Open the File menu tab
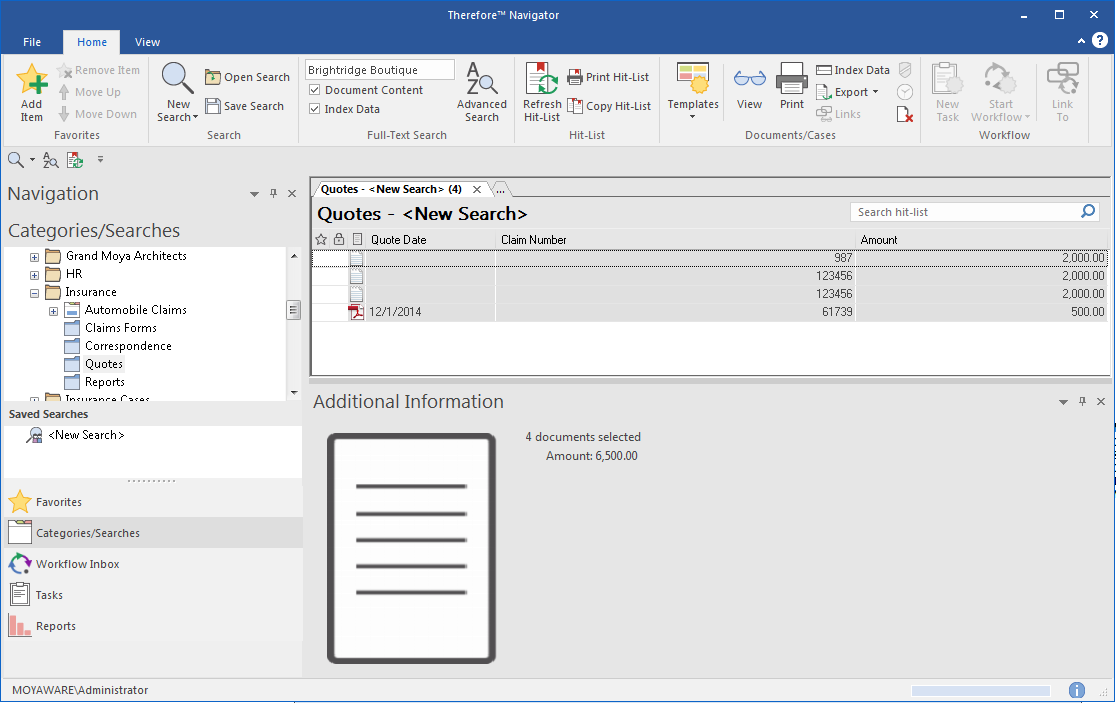 click(32, 42)
